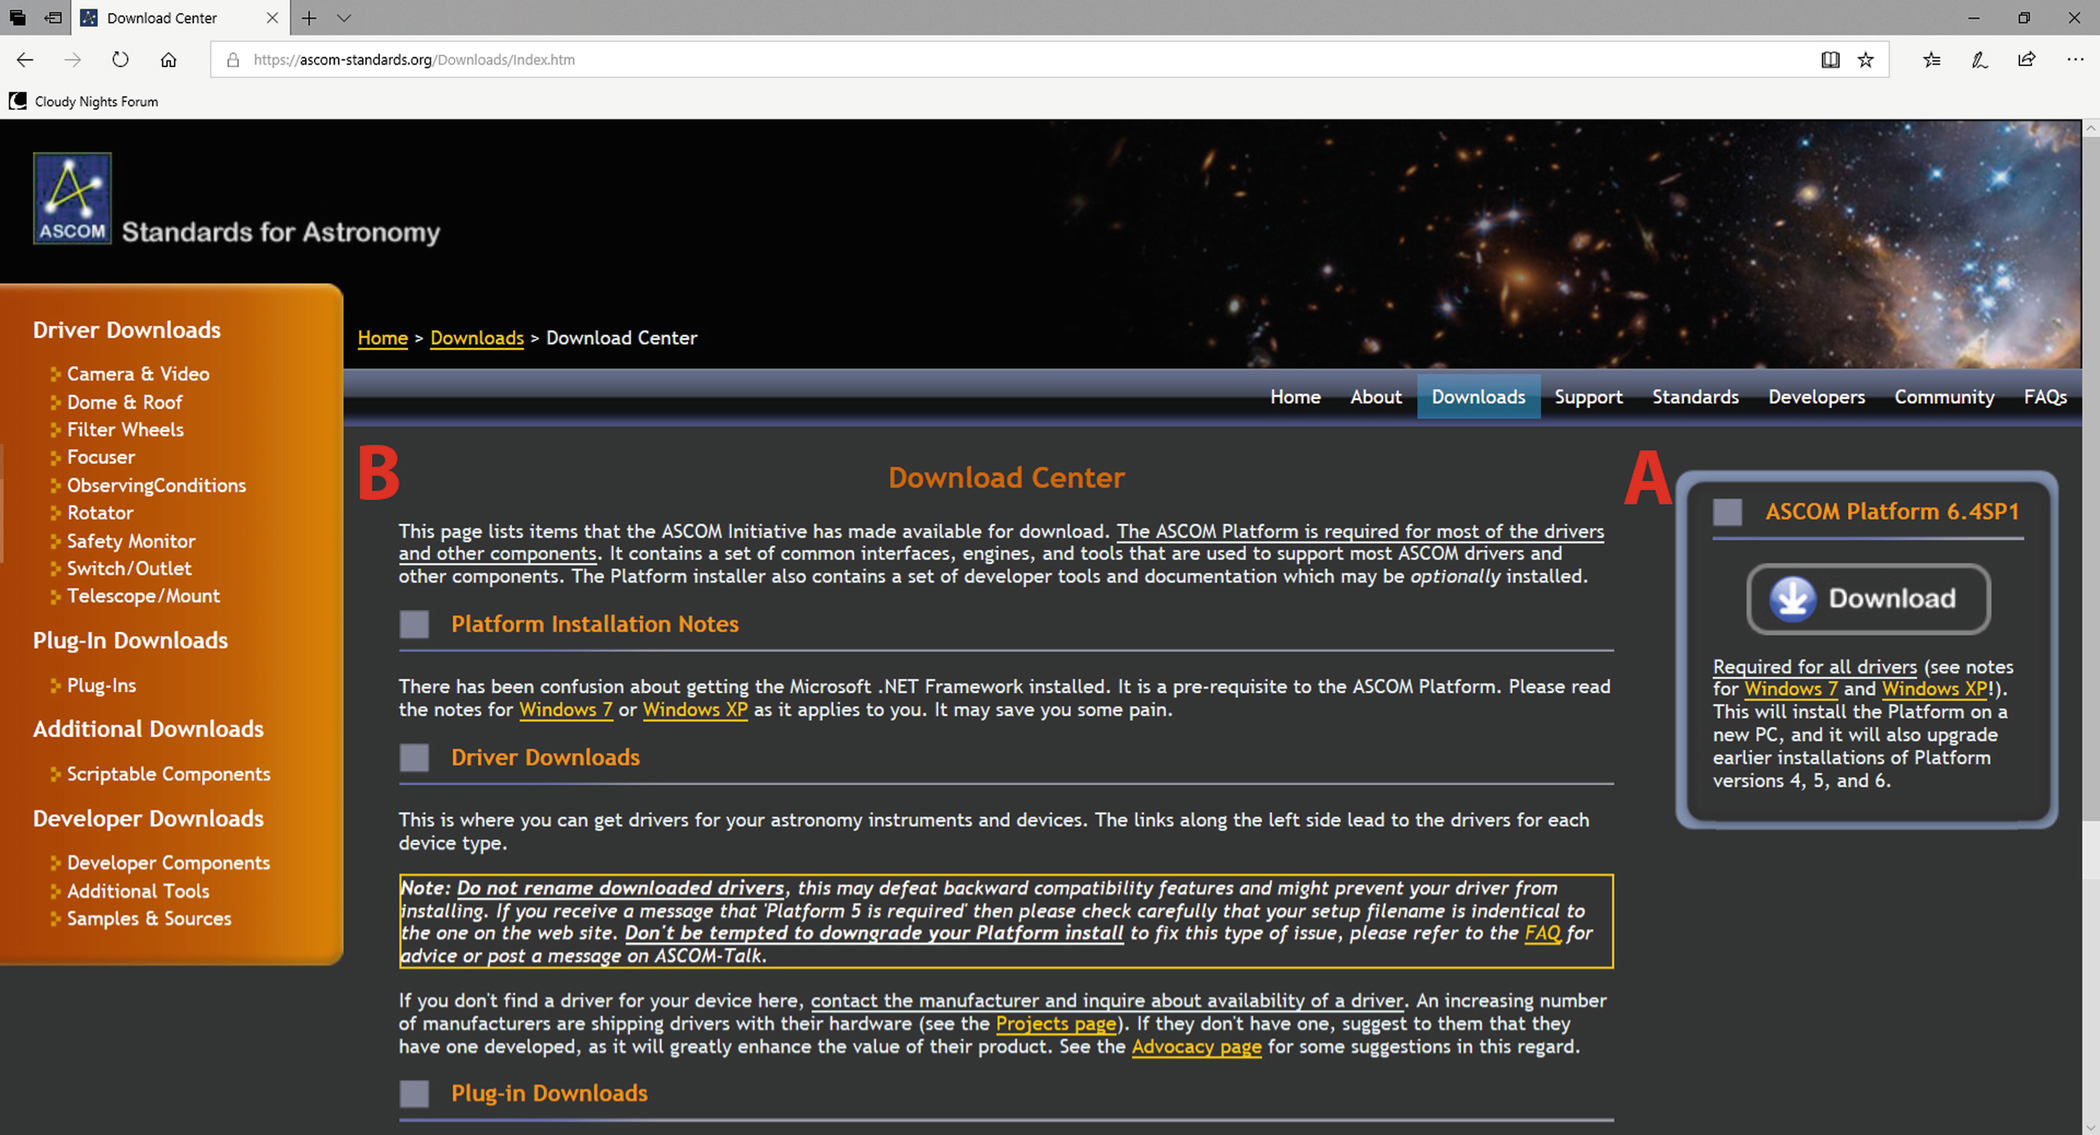Open Switch/Outlet drivers link

tap(129, 568)
